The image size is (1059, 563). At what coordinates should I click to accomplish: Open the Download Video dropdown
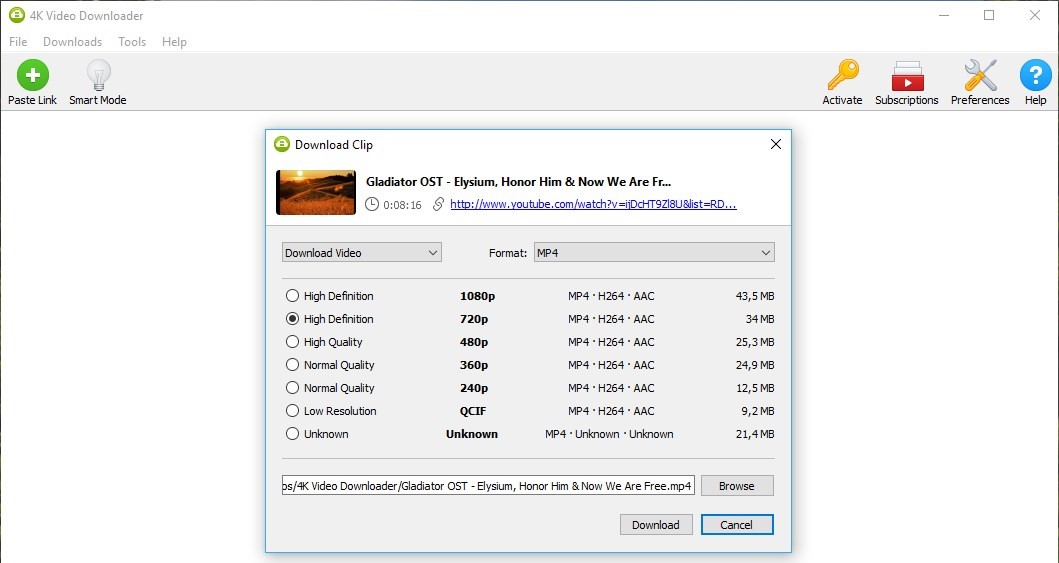[x=361, y=252]
